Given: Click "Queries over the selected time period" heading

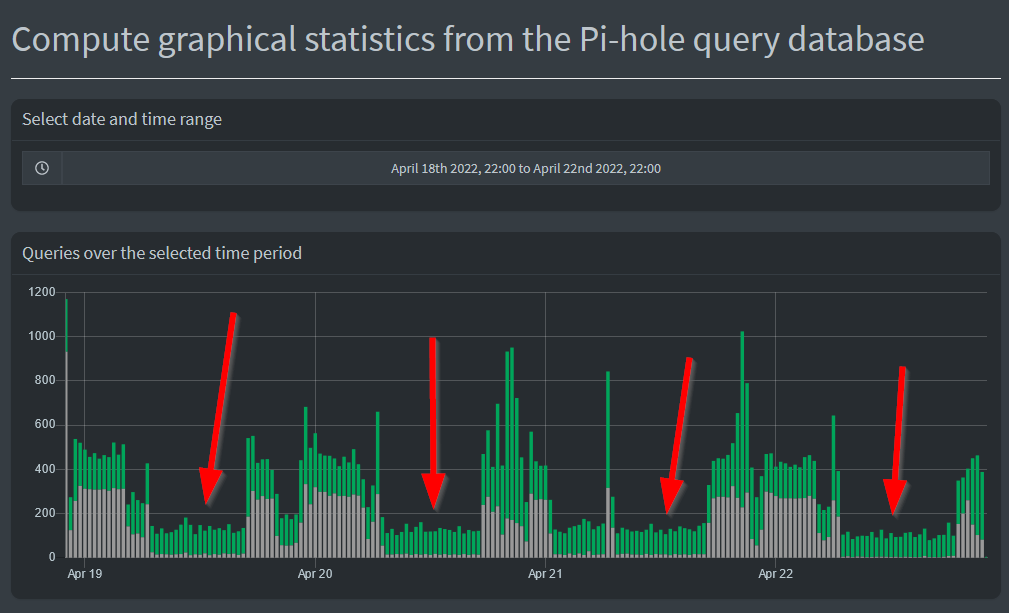Looking at the screenshot, I should [x=162, y=253].
